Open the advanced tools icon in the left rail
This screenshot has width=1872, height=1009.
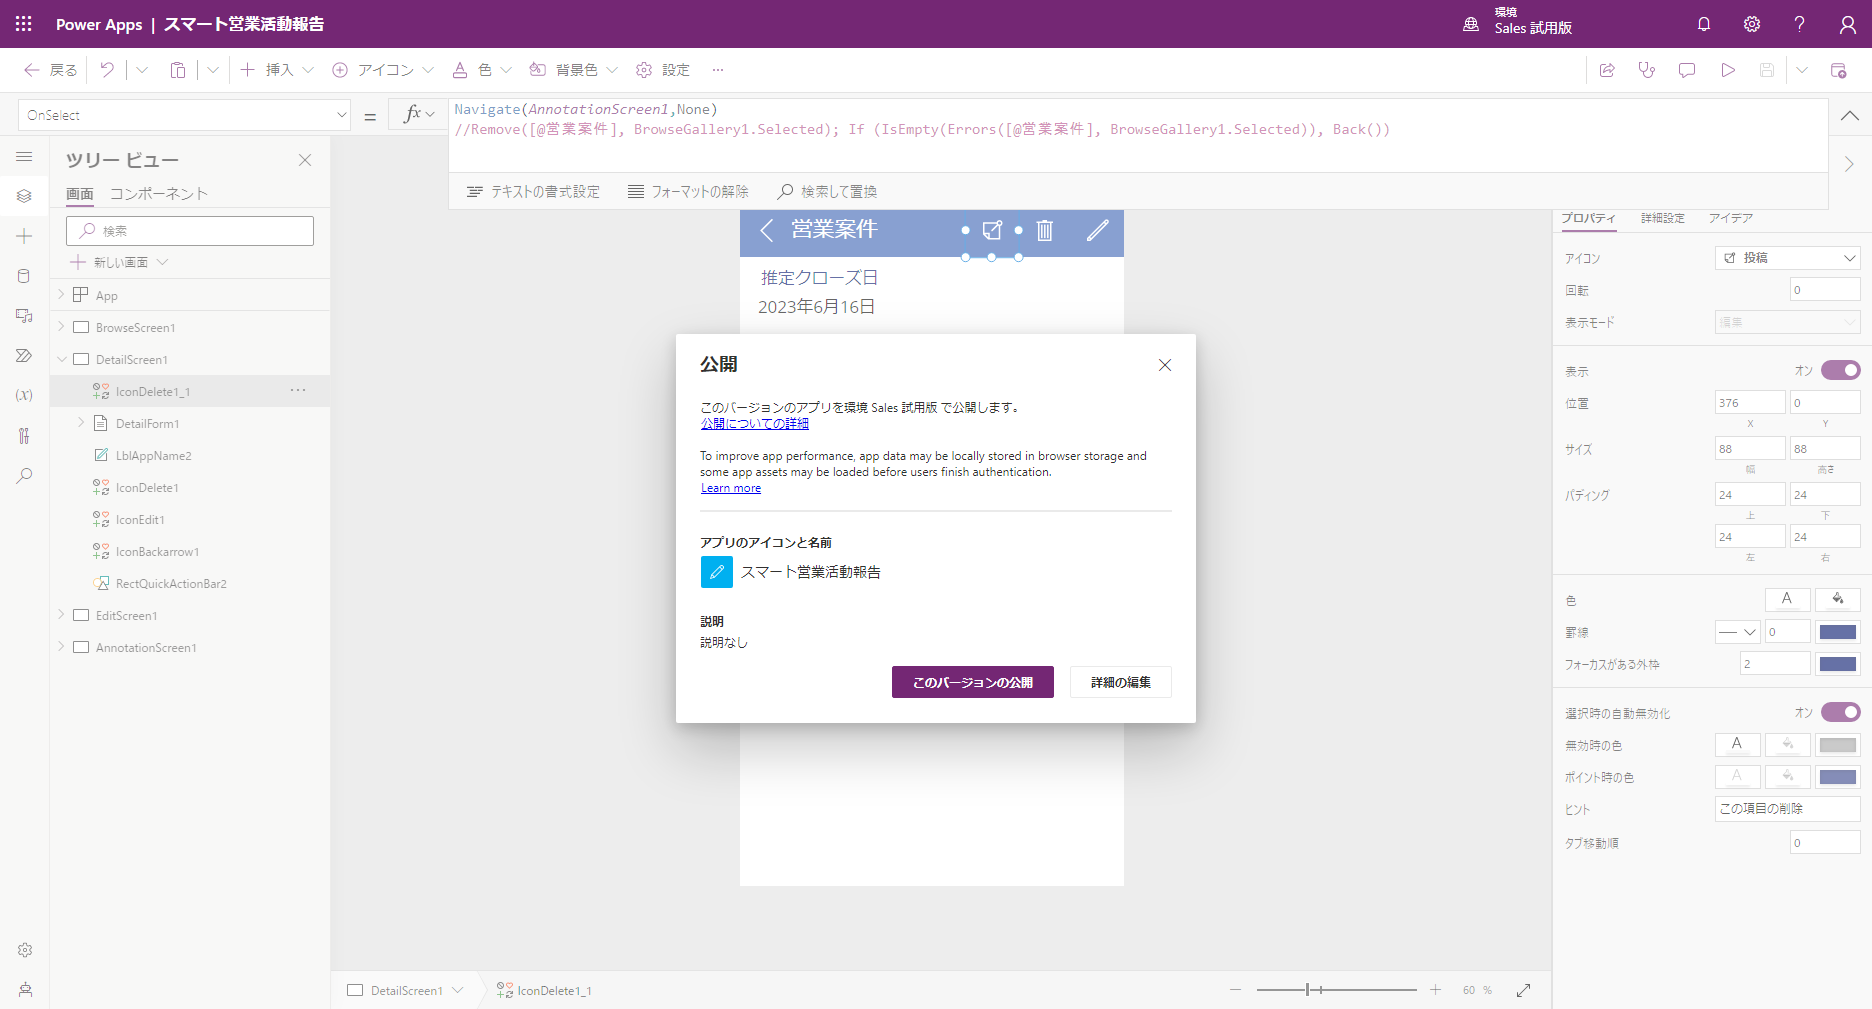click(x=24, y=436)
